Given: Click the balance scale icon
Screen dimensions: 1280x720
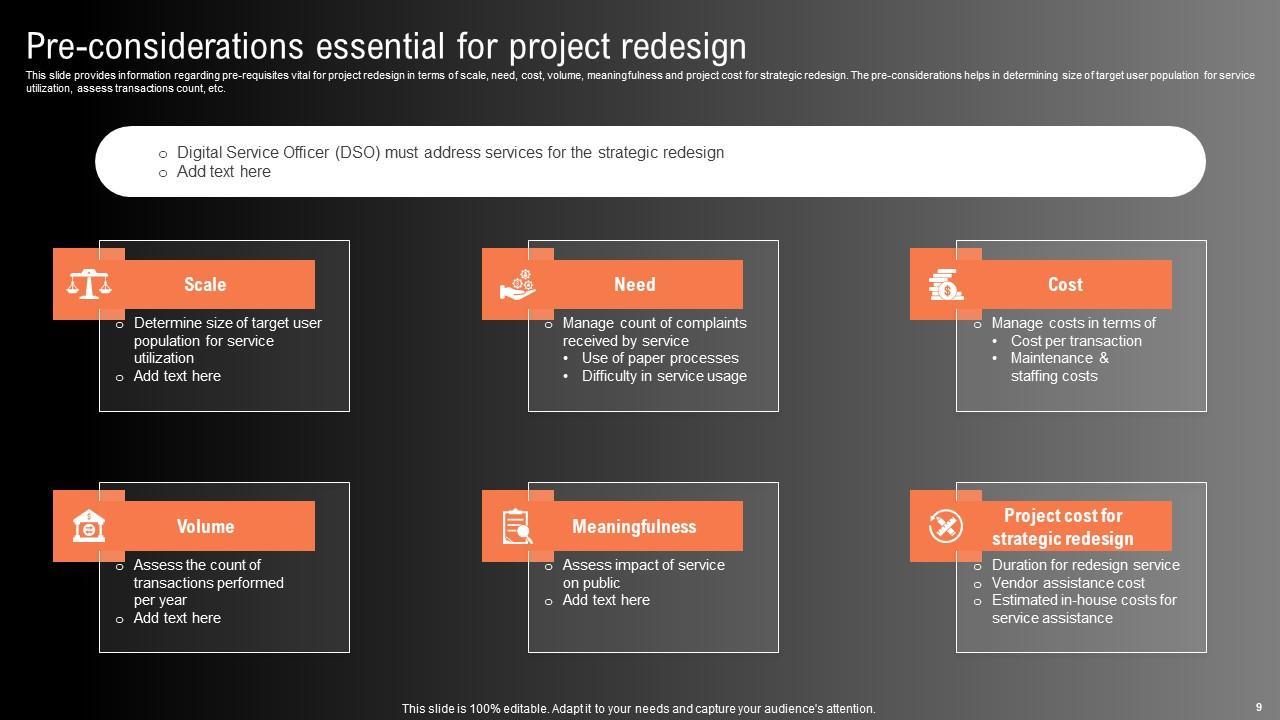Looking at the screenshot, I should [x=89, y=284].
